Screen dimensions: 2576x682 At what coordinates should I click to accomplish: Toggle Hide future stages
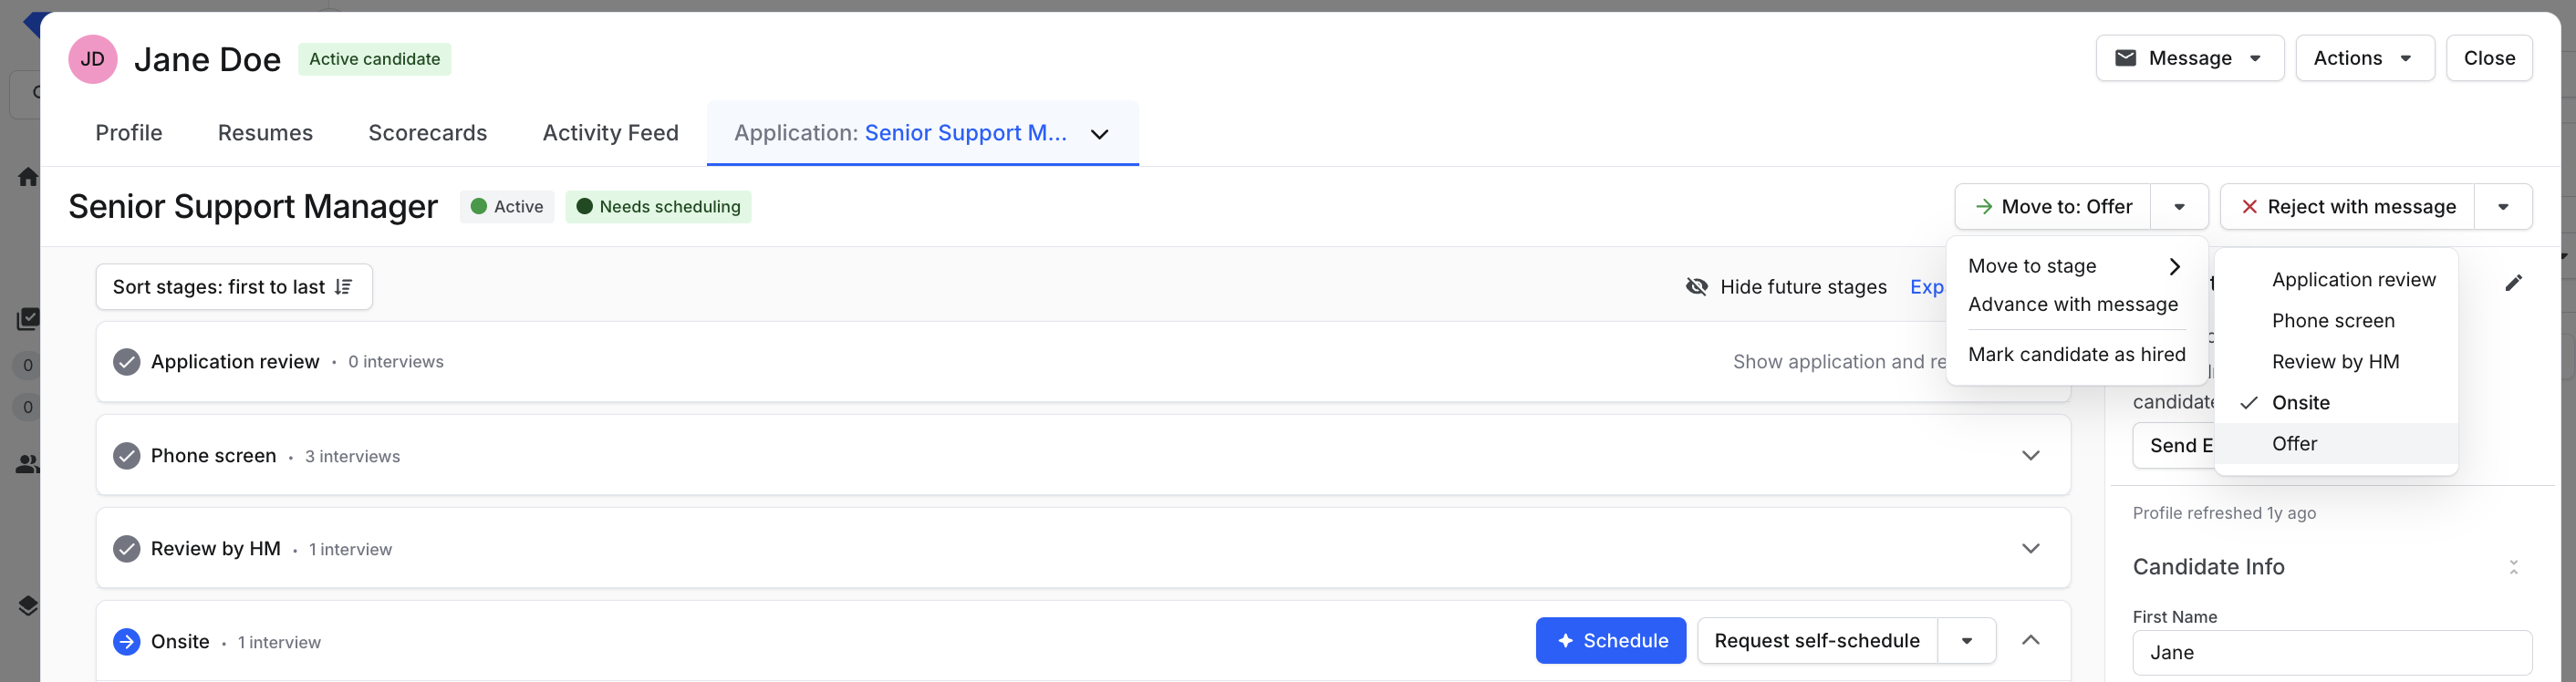click(x=1786, y=287)
